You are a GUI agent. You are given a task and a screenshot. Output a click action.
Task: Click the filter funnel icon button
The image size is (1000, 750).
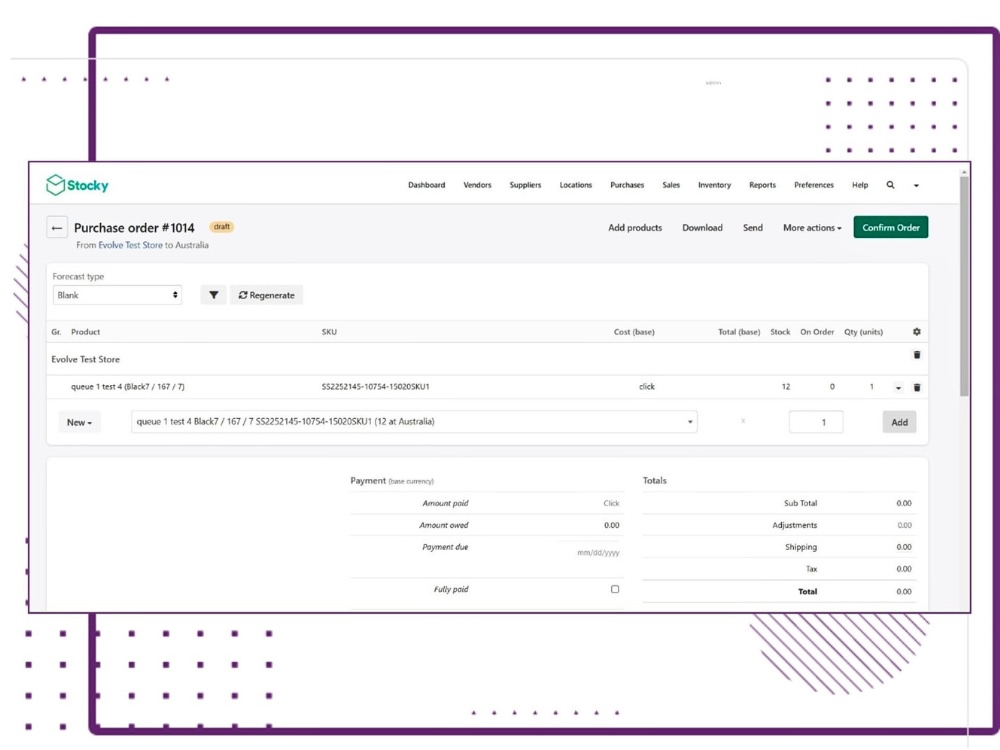[x=214, y=295]
